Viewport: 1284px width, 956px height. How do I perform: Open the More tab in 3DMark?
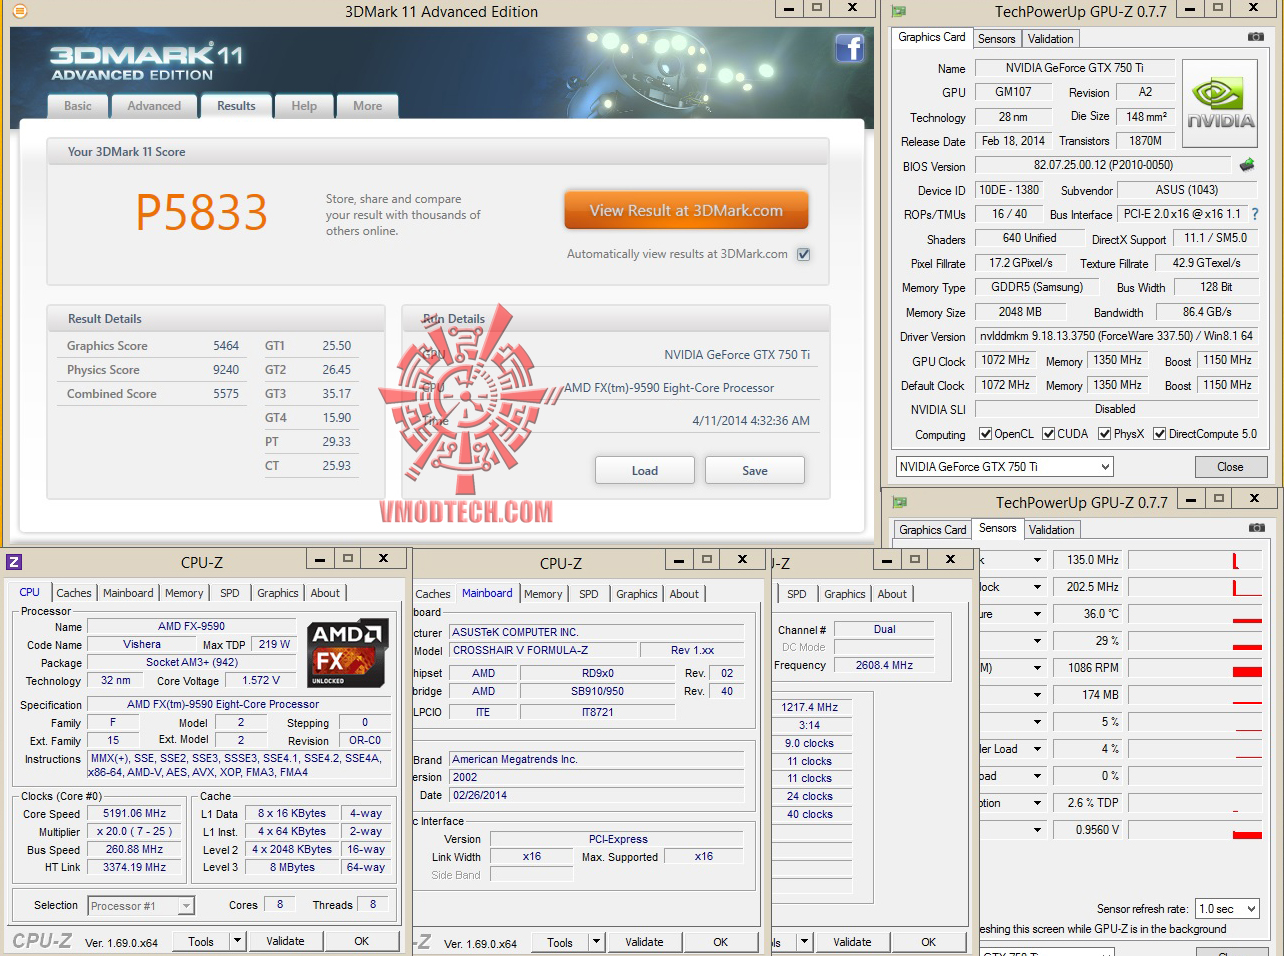367,106
